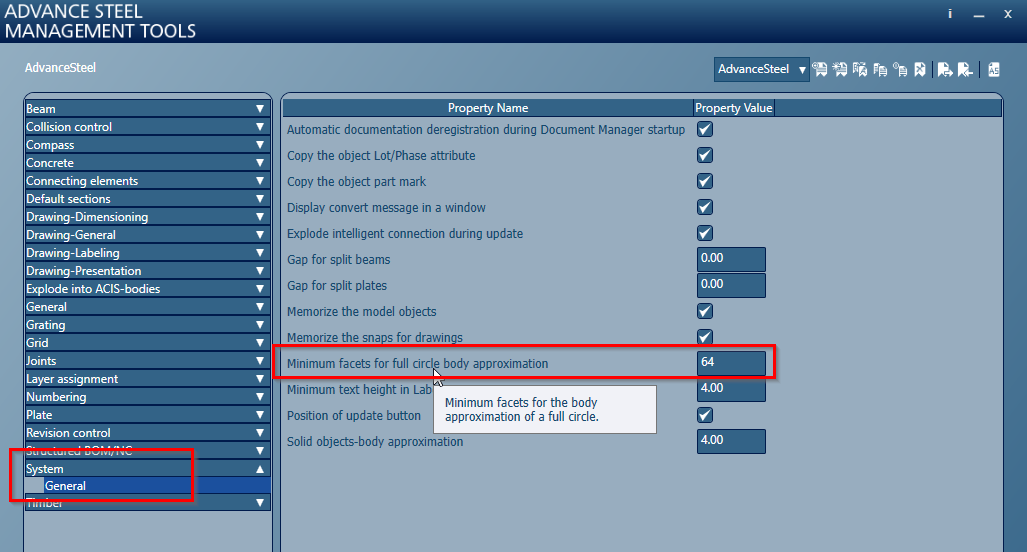
Task: Click the Gap for split plates value field
Action: point(731,285)
